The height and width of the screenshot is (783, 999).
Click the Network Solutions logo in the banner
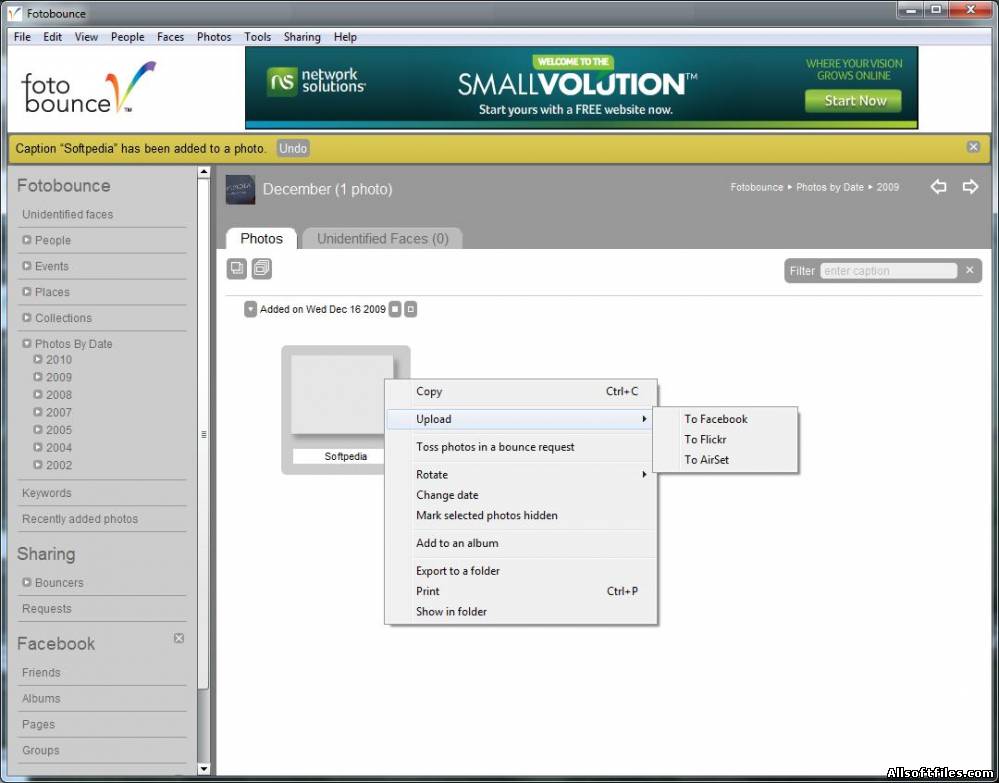pos(317,82)
